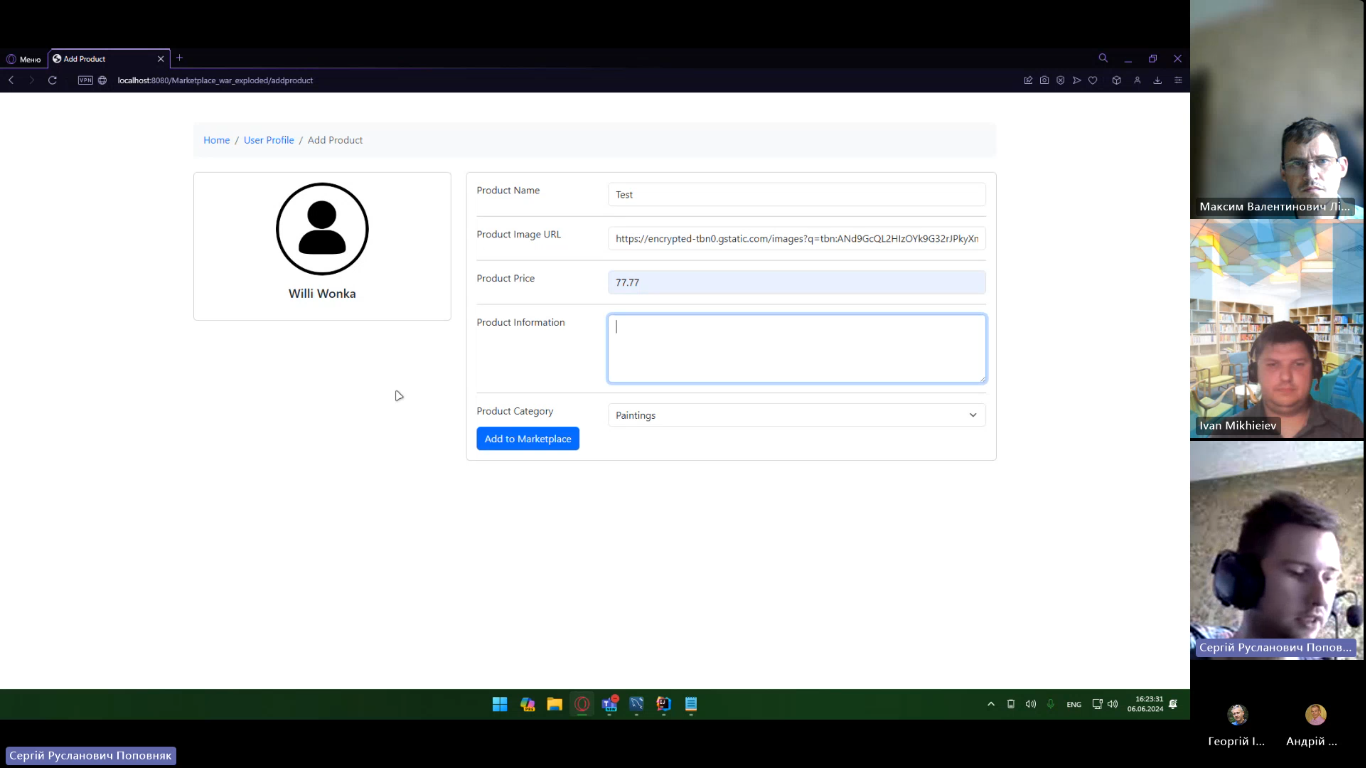This screenshot has width=1366, height=768.
Task: Click the Product Price input field
Action: (796, 282)
